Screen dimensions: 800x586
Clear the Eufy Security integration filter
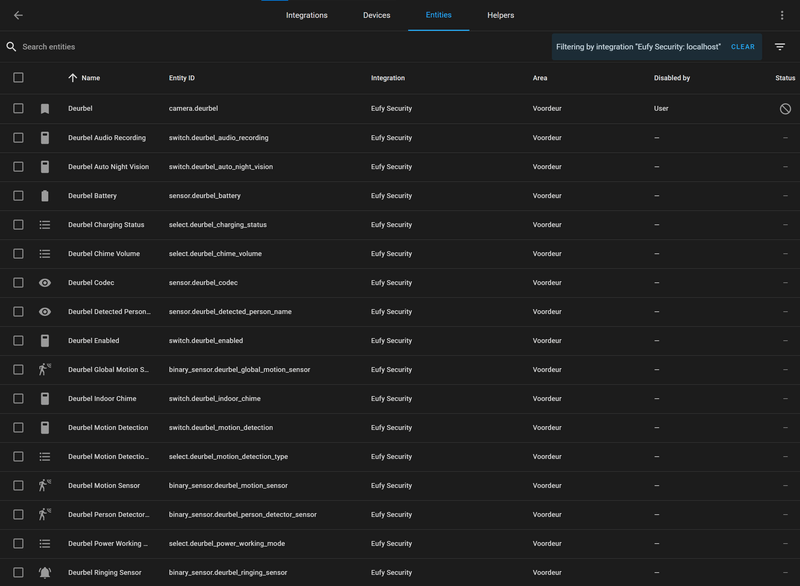tap(742, 47)
